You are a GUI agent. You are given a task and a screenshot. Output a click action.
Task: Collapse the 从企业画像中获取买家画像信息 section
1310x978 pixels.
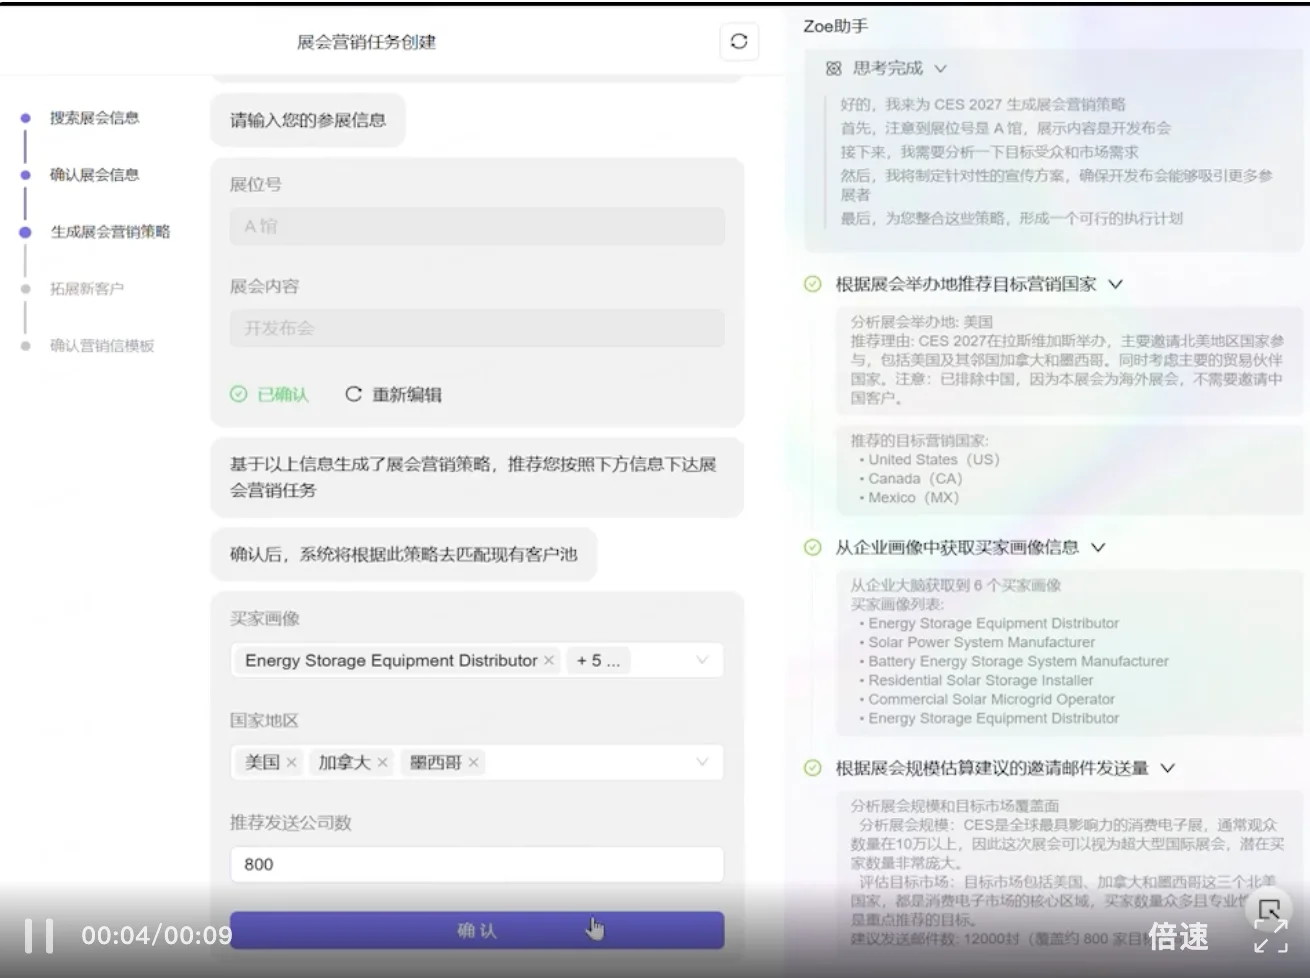pos(1098,547)
